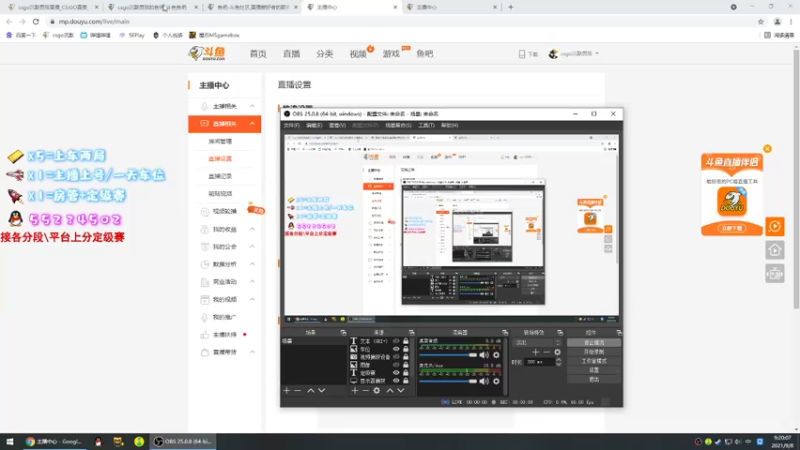This screenshot has width=800, height=450.
Task: Move source down arrow in OBS Sources panel
Action: click(x=401, y=390)
